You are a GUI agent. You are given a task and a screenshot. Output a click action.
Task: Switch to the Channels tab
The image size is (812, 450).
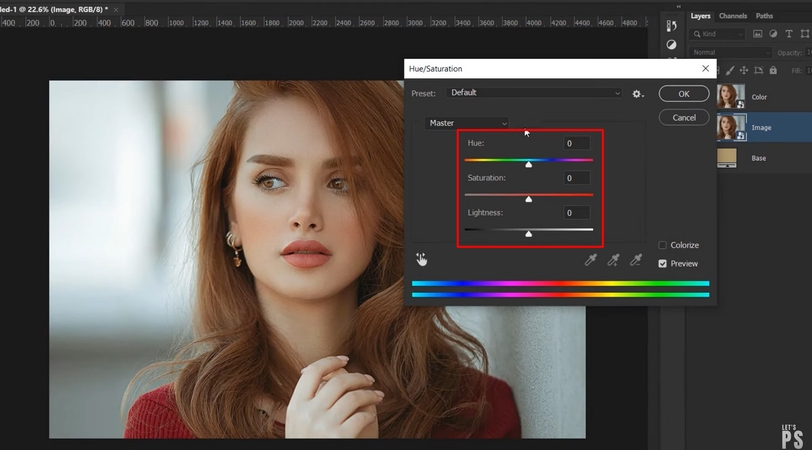click(733, 16)
